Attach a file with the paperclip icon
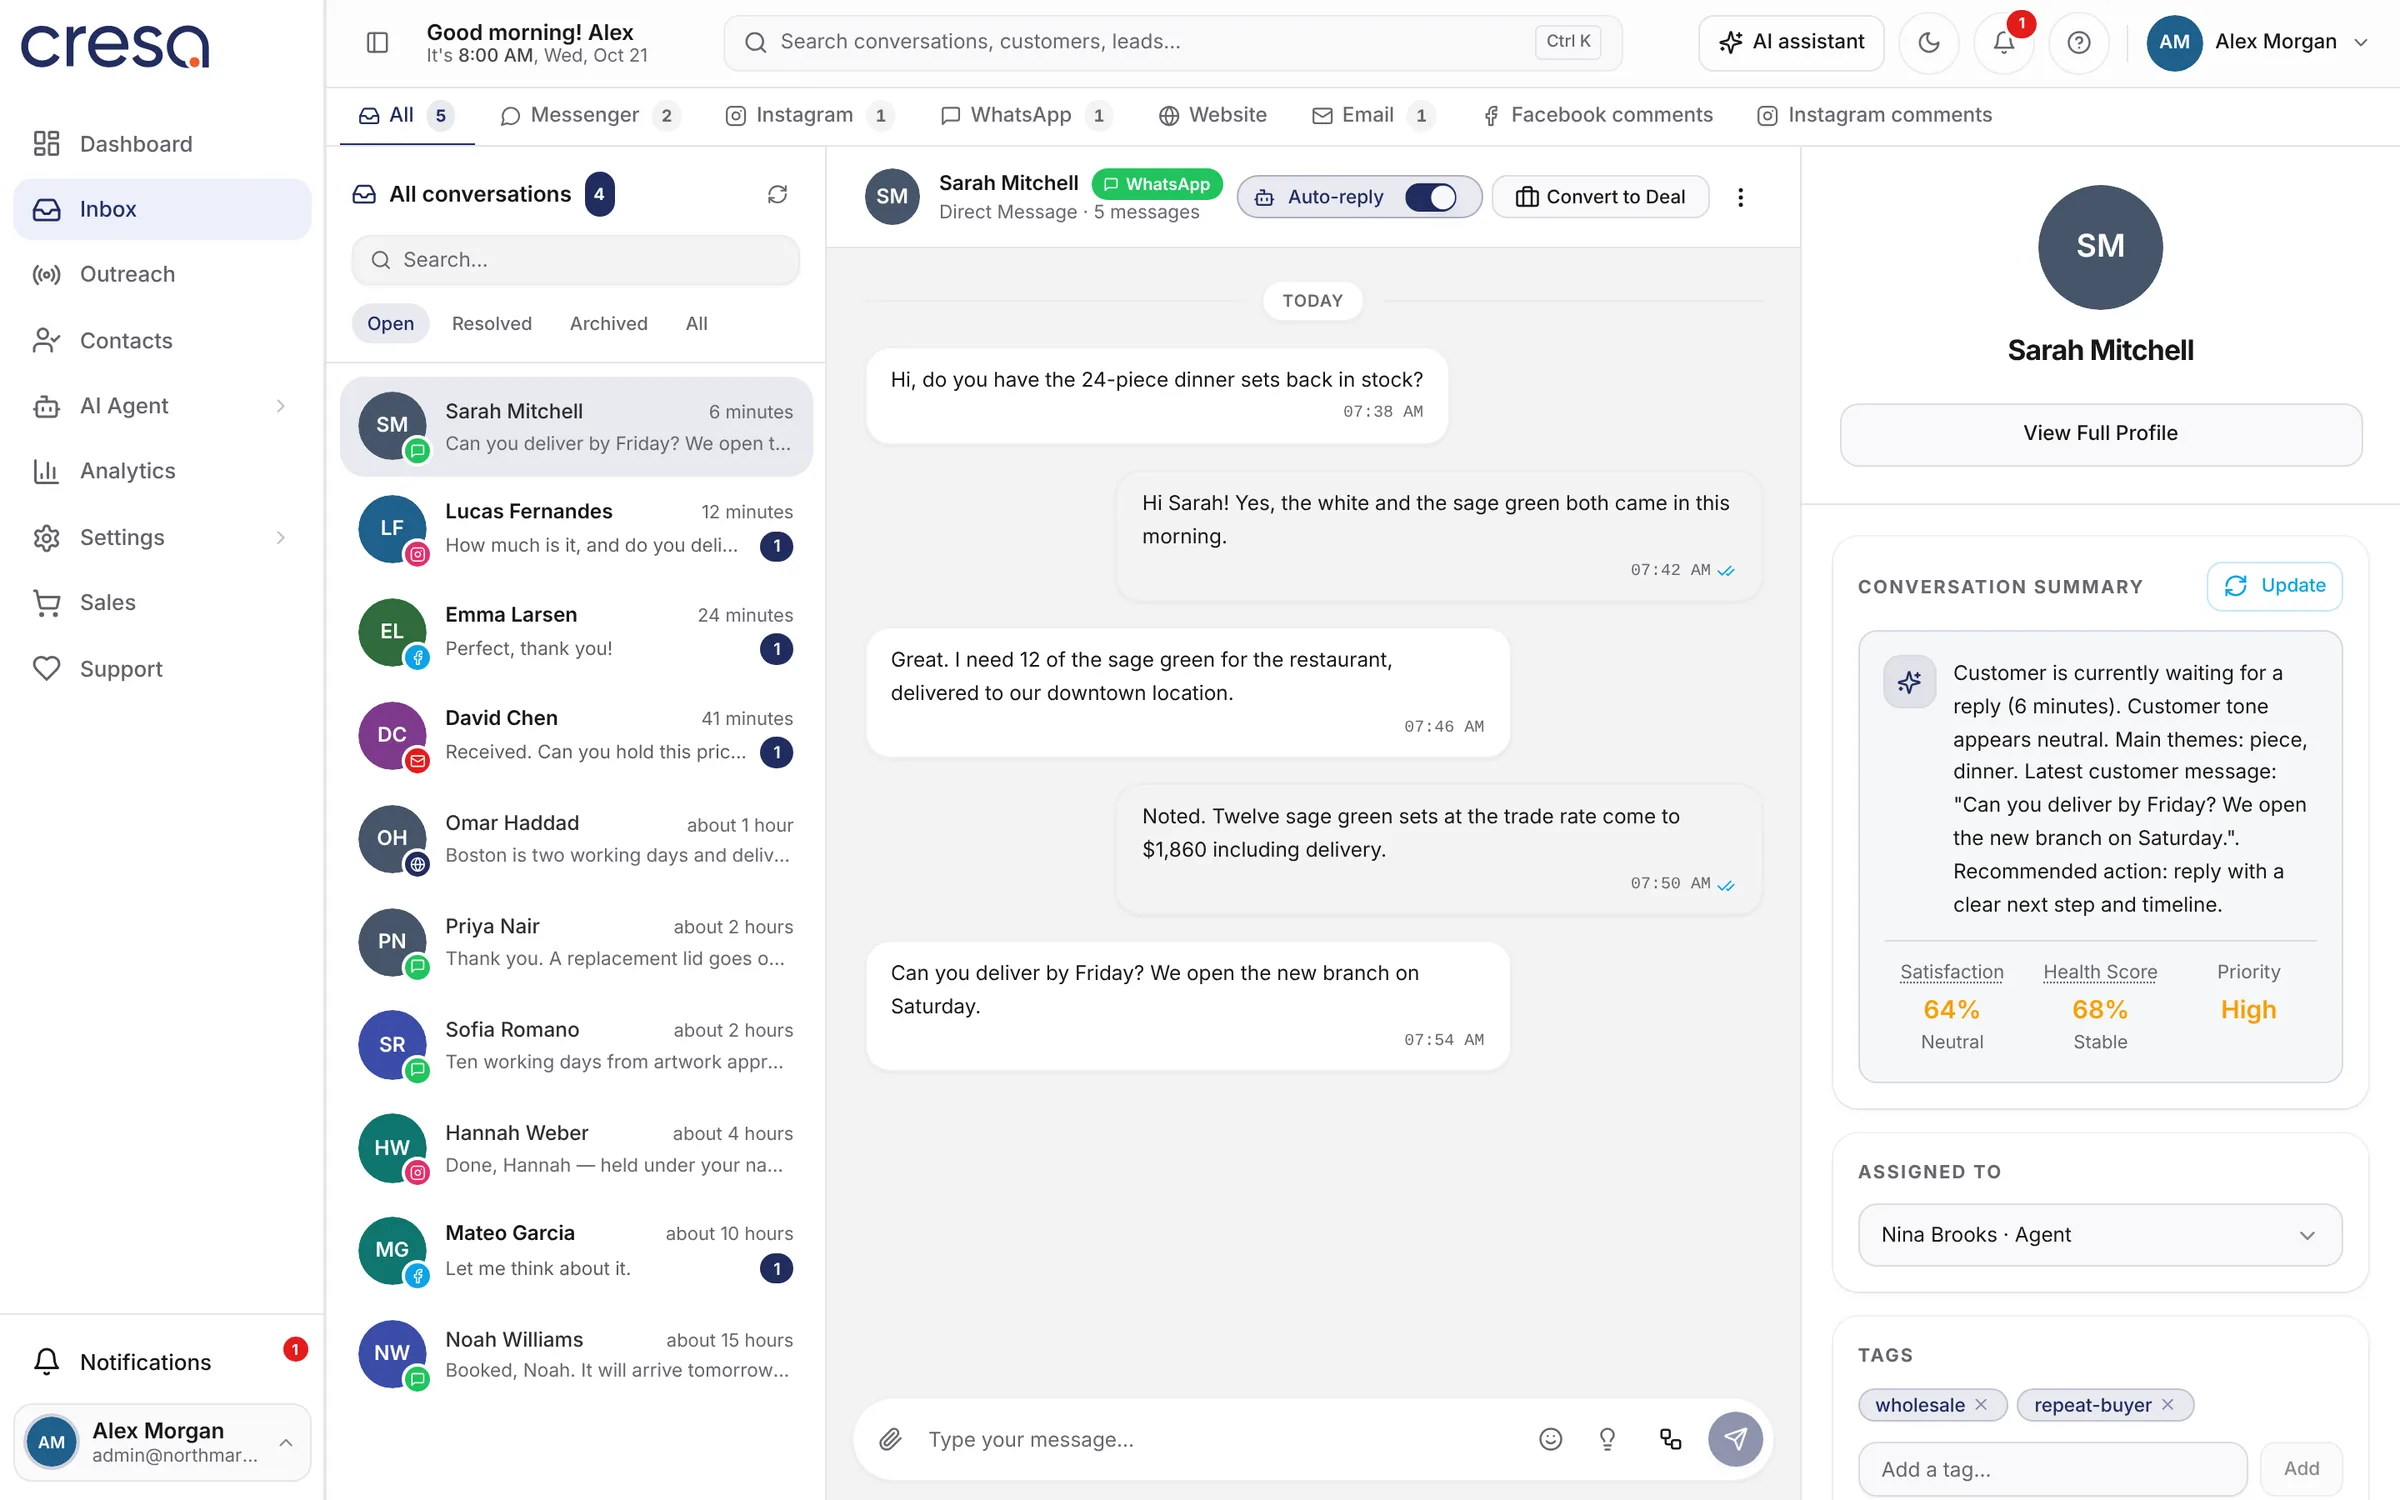The width and height of the screenshot is (2400, 1500). tap(890, 1439)
